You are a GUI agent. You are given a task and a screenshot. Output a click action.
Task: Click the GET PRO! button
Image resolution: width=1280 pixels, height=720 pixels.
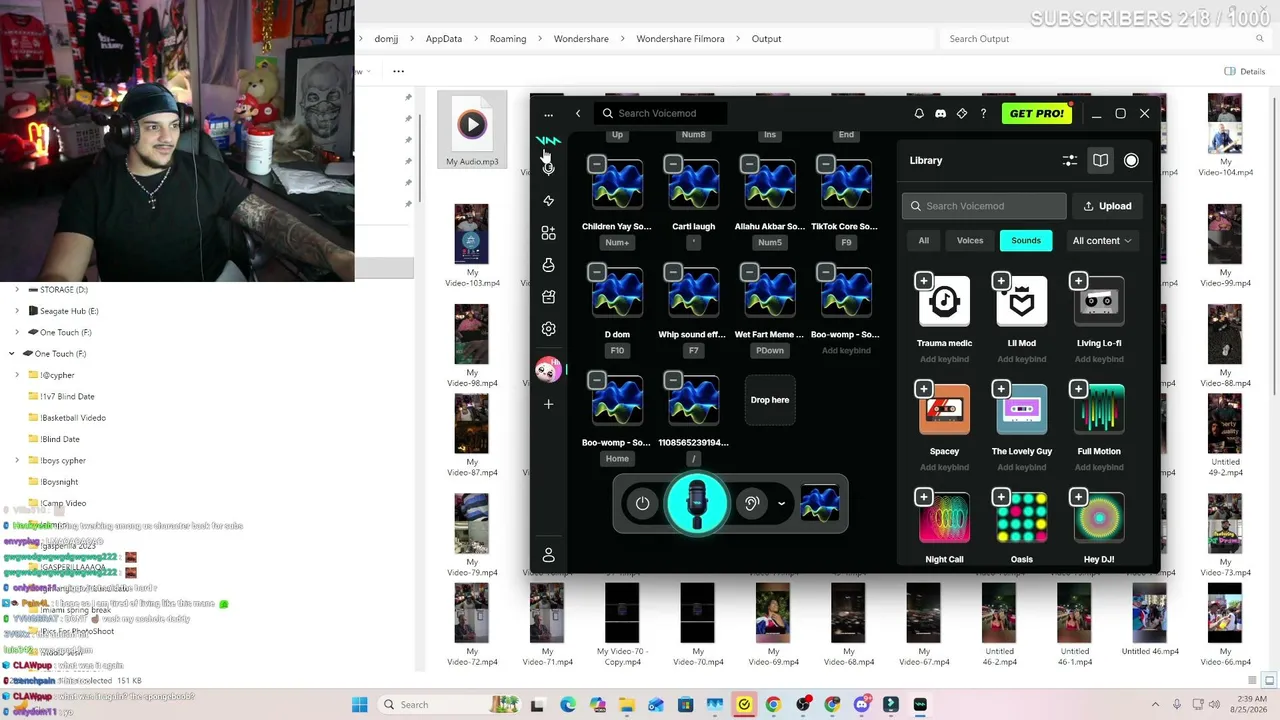click(x=1037, y=114)
